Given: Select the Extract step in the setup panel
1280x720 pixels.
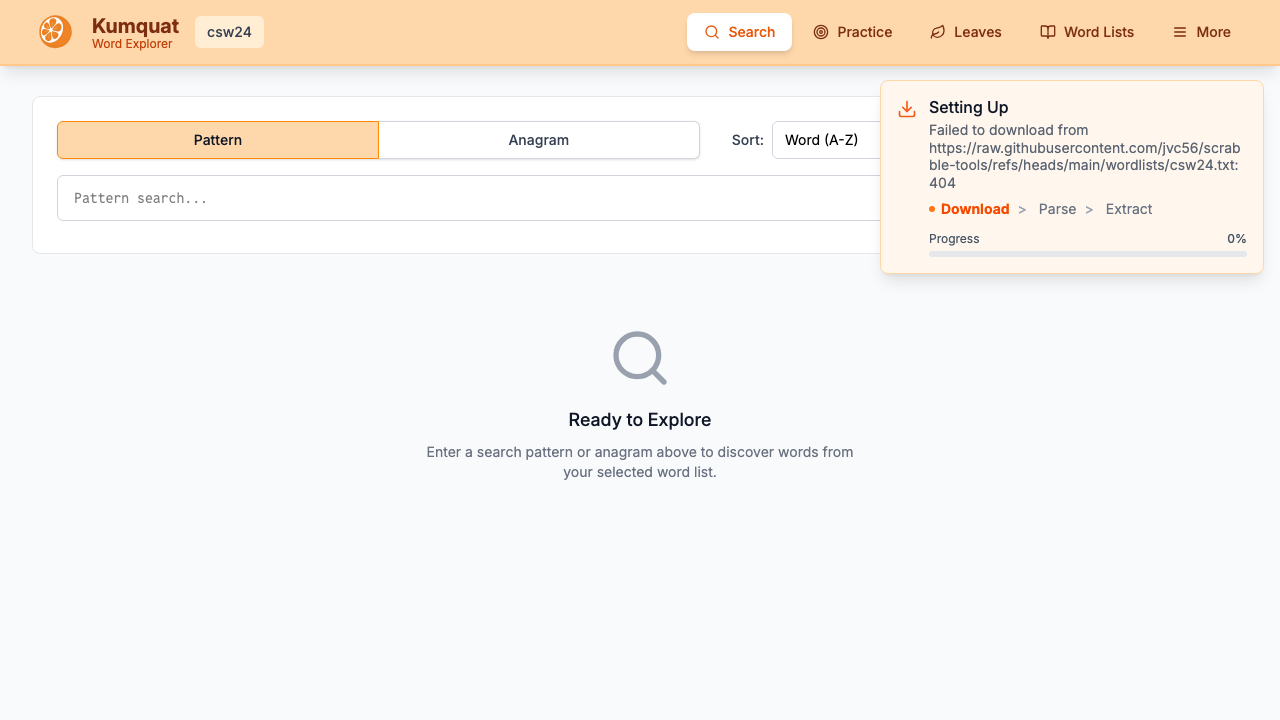Looking at the screenshot, I should click(x=1128, y=209).
